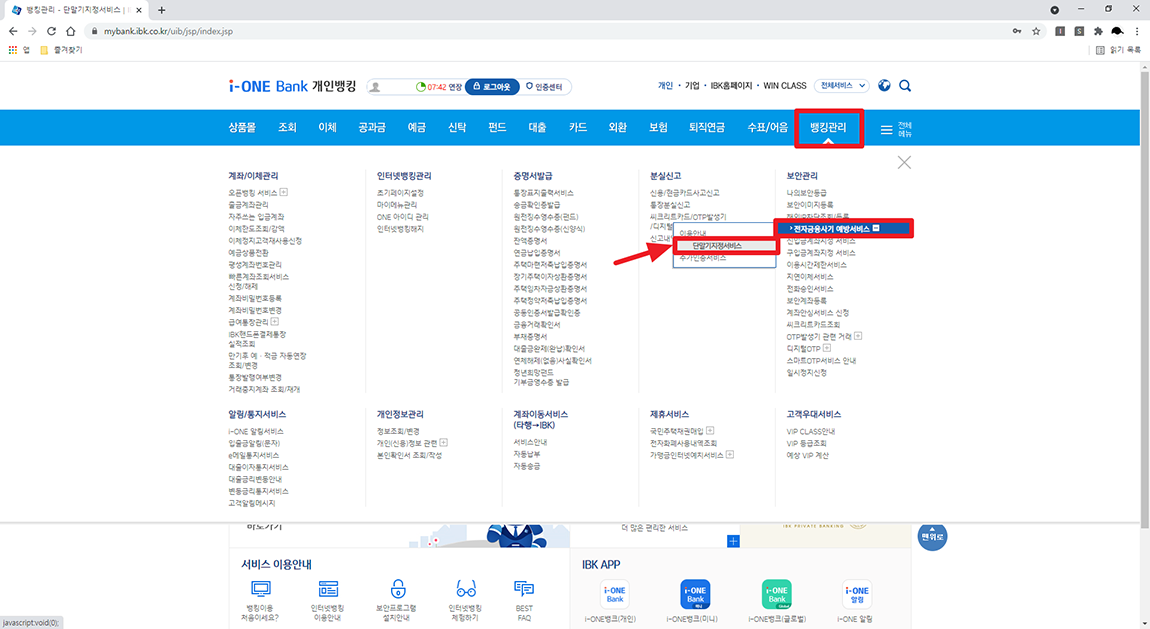Click the 뱅킹이용 처음이세요 monitor icon
1150x629 pixels.
click(260, 589)
